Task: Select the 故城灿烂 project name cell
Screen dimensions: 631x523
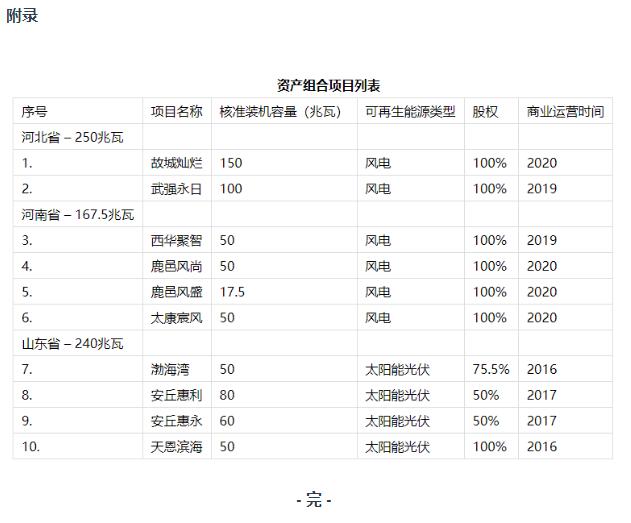Action: pos(176,163)
